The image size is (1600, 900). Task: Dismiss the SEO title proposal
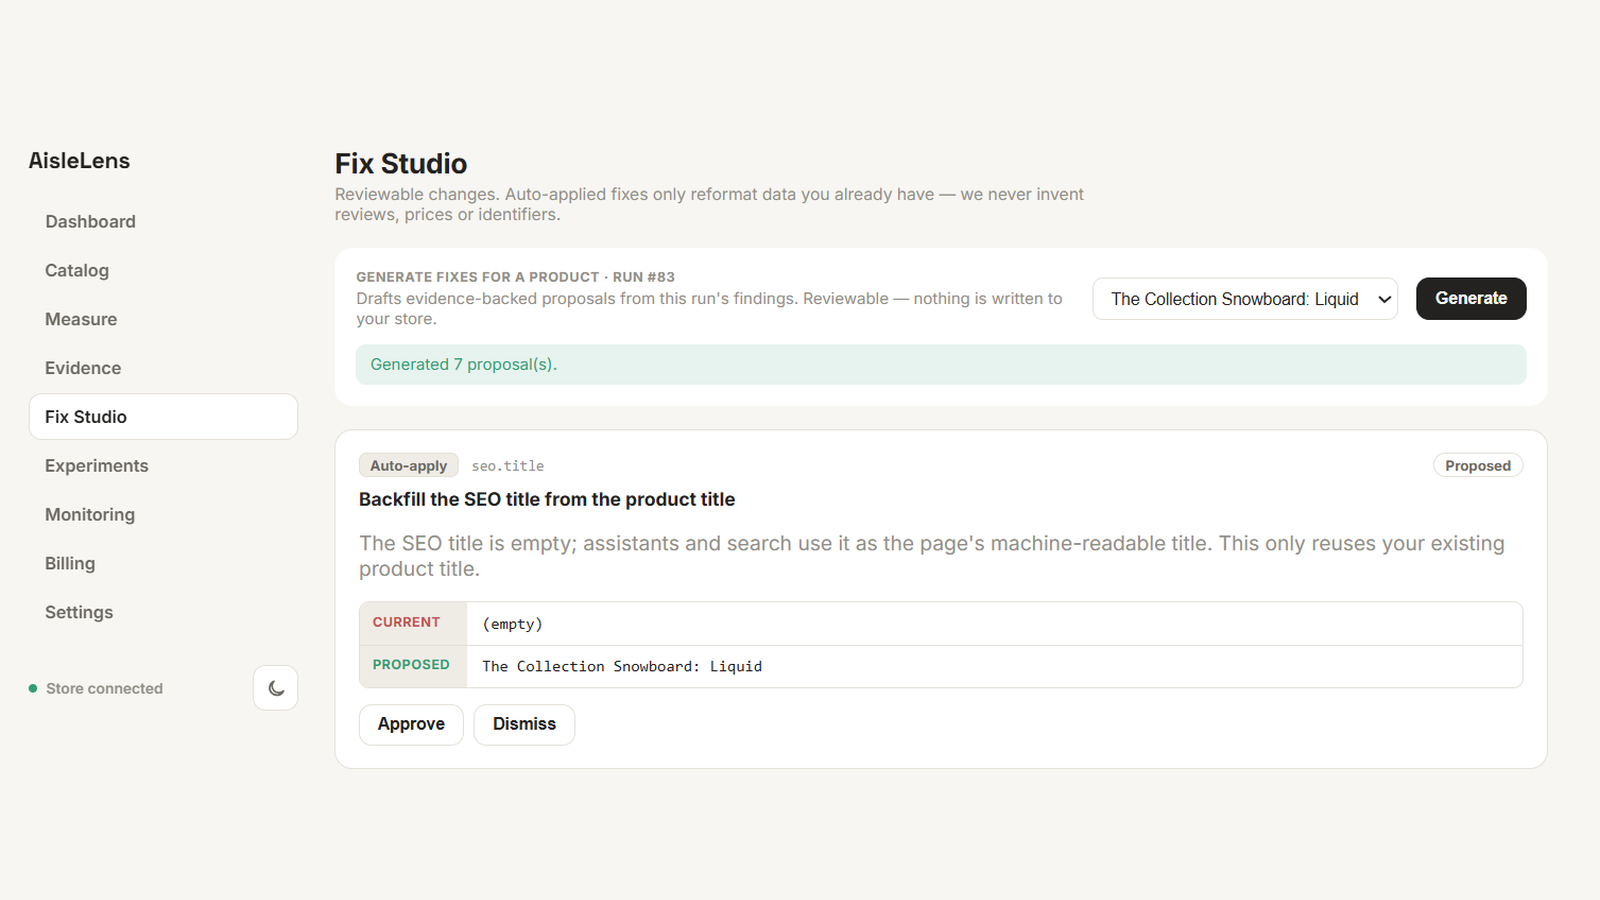coord(524,724)
